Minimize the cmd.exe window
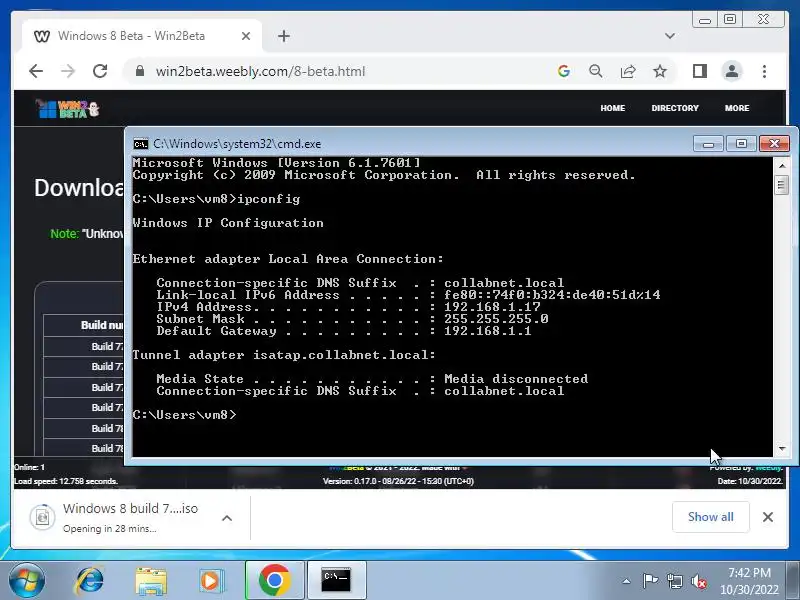The height and width of the screenshot is (600, 800). click(x=708, y=144)
